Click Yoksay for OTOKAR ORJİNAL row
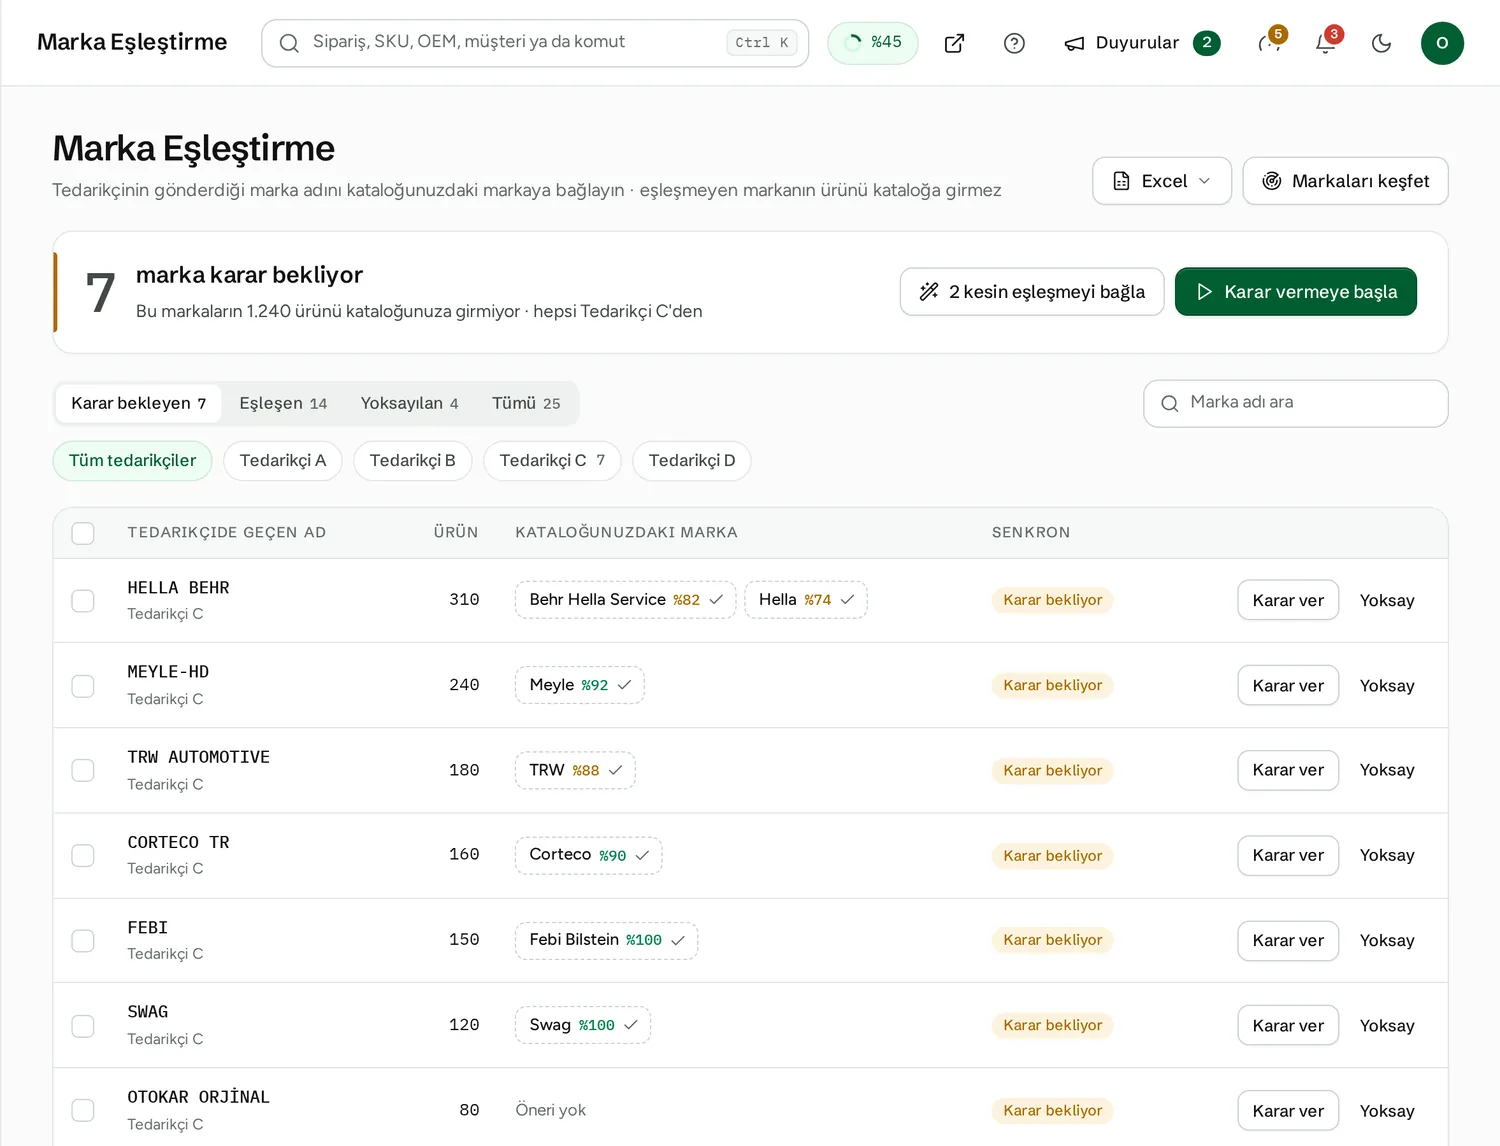This screenshot has width=1500, height=1146. 1387,1110
